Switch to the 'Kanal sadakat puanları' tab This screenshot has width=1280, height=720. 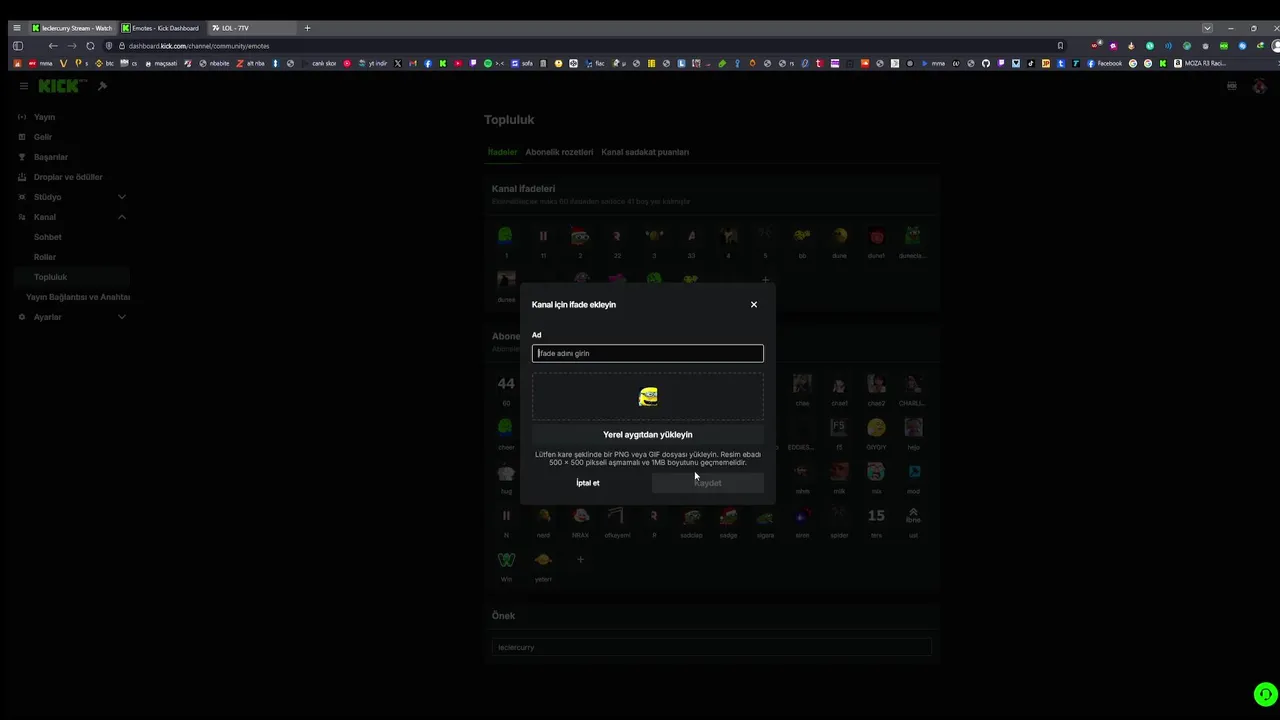pos(645,152)
